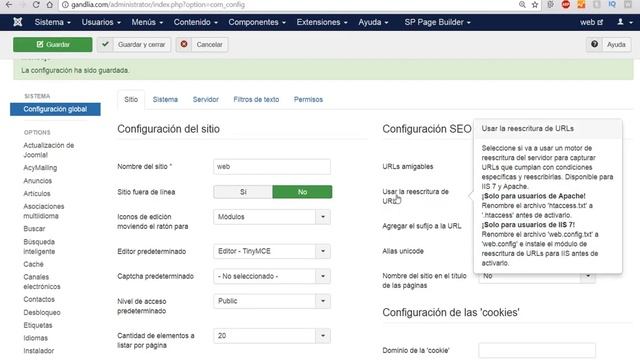Click the zoom magnifier icon in address bar
This screenshot has width=640, height=360.
point(522,5)
